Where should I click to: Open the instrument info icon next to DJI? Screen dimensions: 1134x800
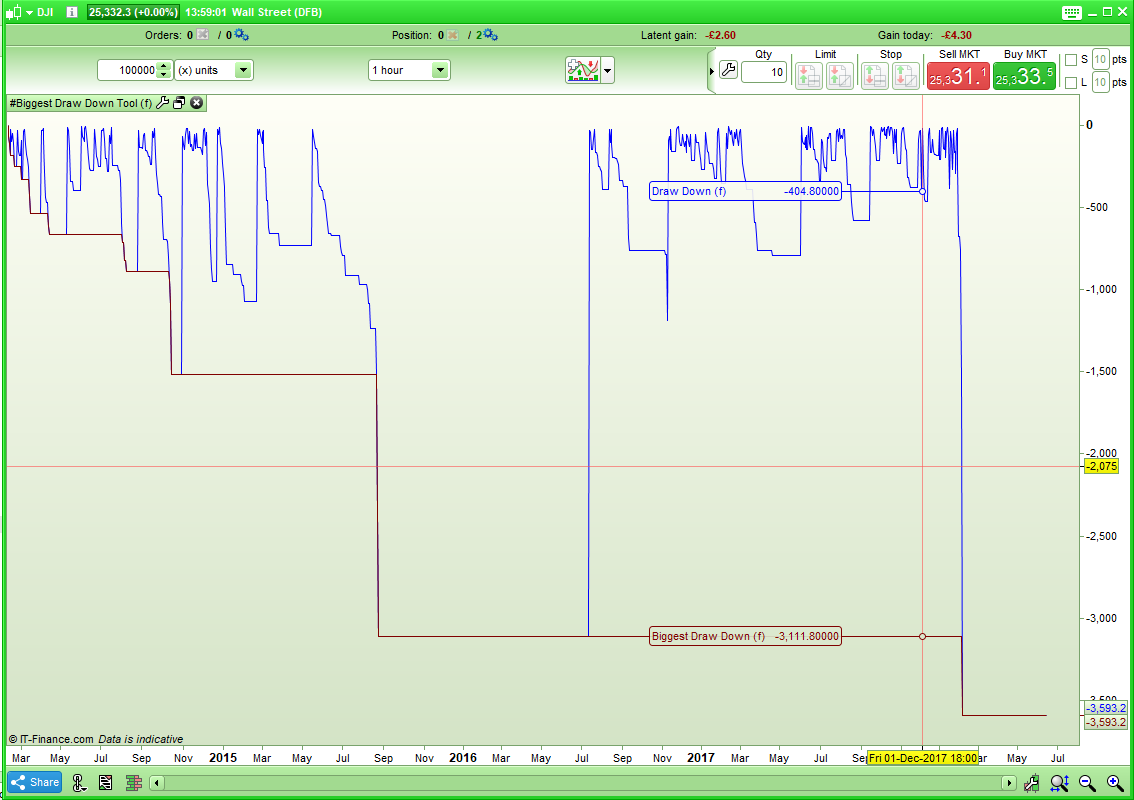click(72, 12)
